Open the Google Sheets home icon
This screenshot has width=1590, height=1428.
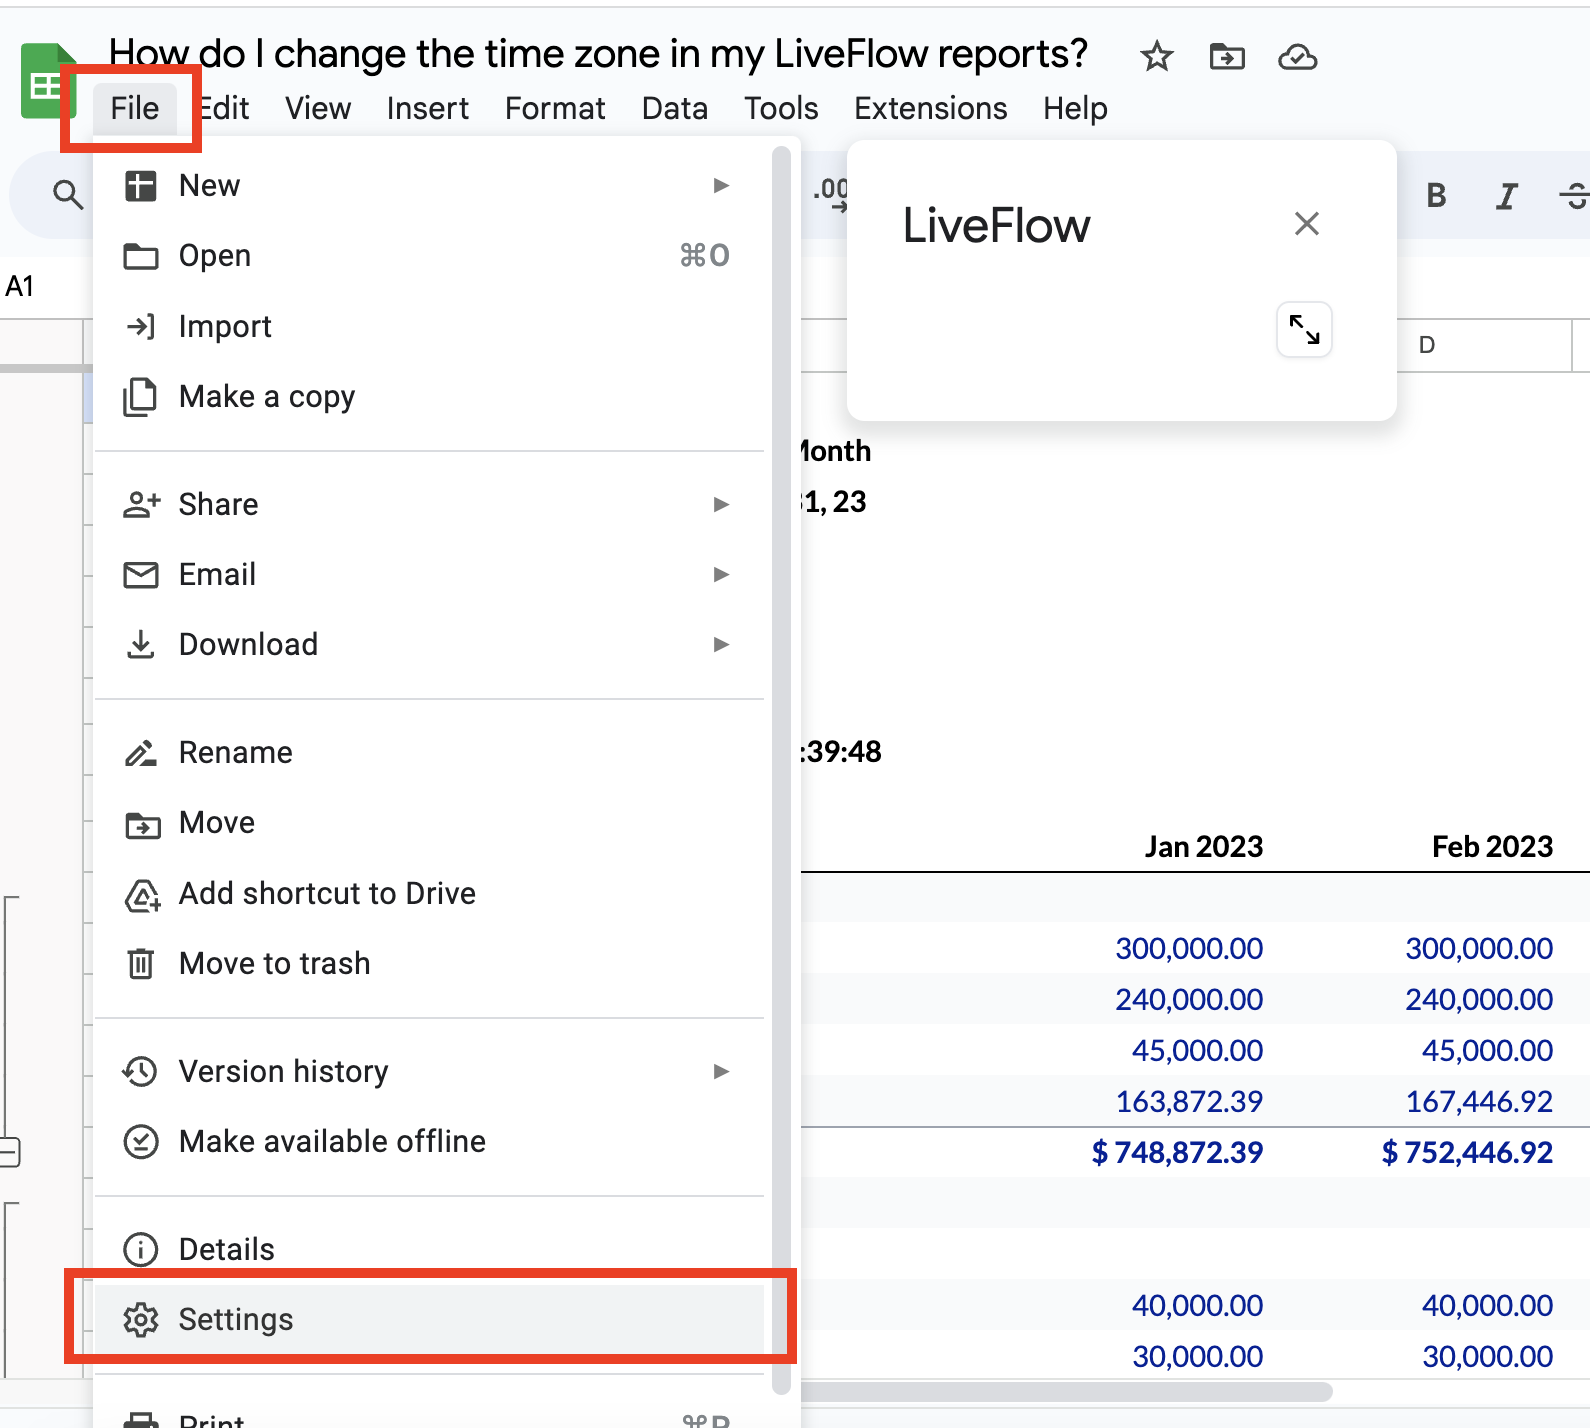coord(46,82)
